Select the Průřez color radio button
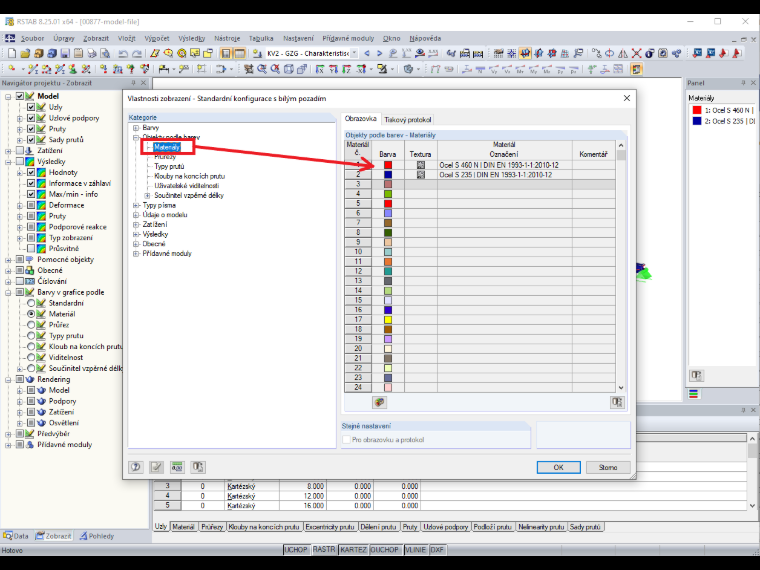Image resolution: width=760 pixels, height=570 pixels. point(31,325)
